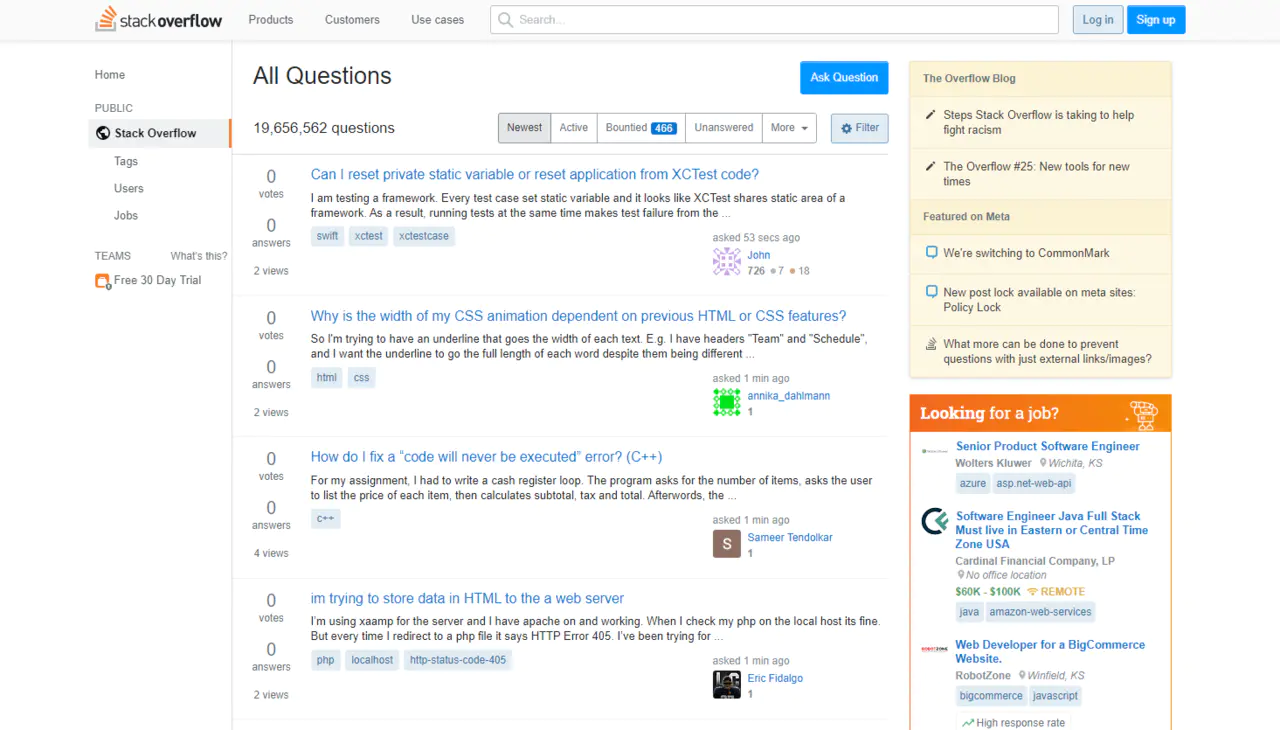The width and height of the screenshot is (1280, 730).
Task: Open Users in the sidebar
Action: click(x=129, y=188)
